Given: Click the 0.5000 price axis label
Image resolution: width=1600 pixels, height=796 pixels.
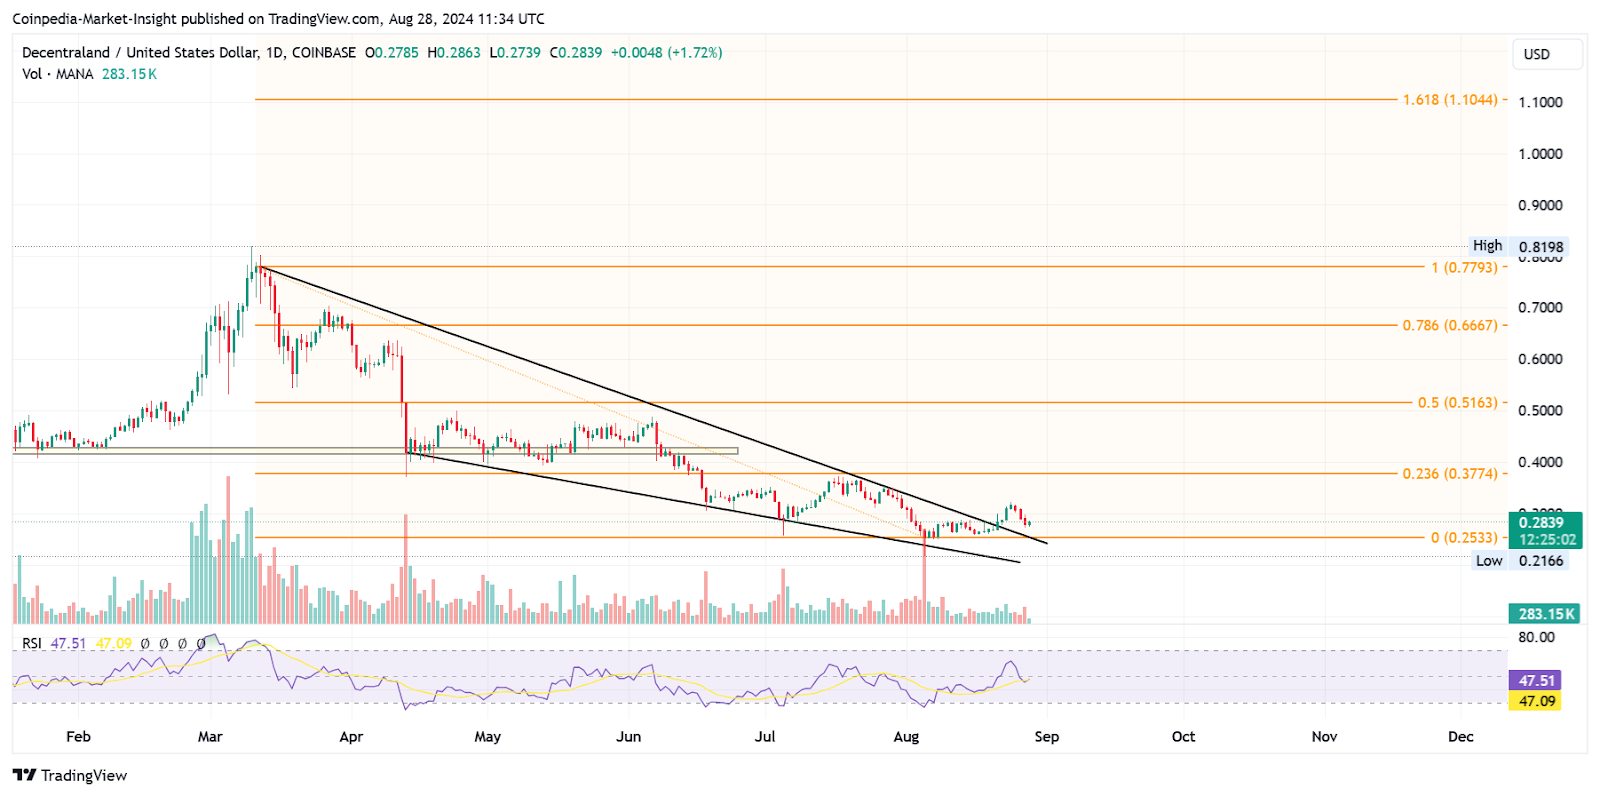Looking at the screenshot, I should [x=1540, y=411].
